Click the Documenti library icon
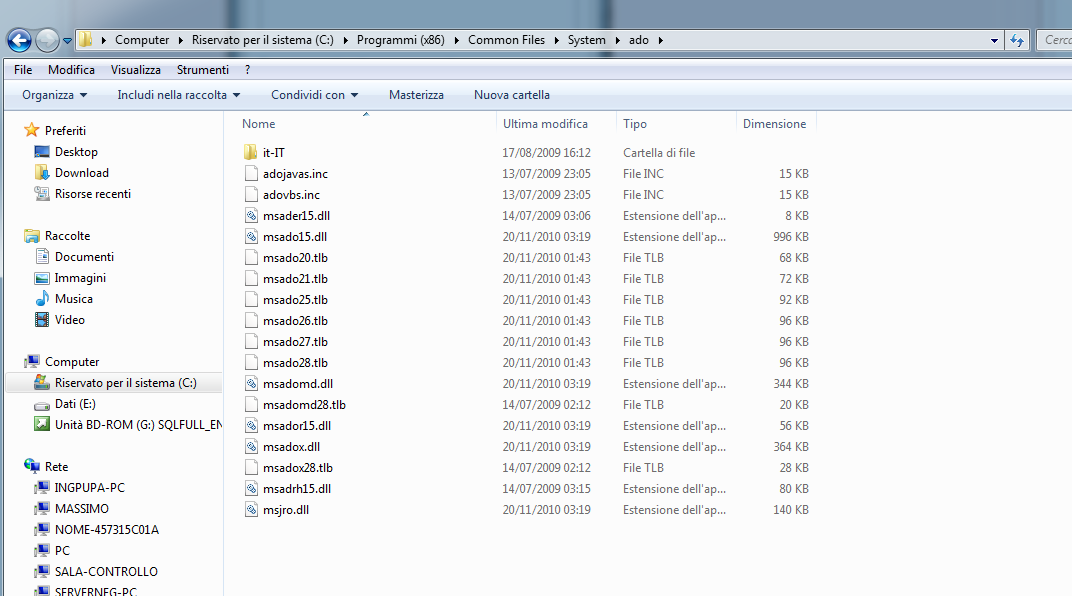 [x=42, y=256]
